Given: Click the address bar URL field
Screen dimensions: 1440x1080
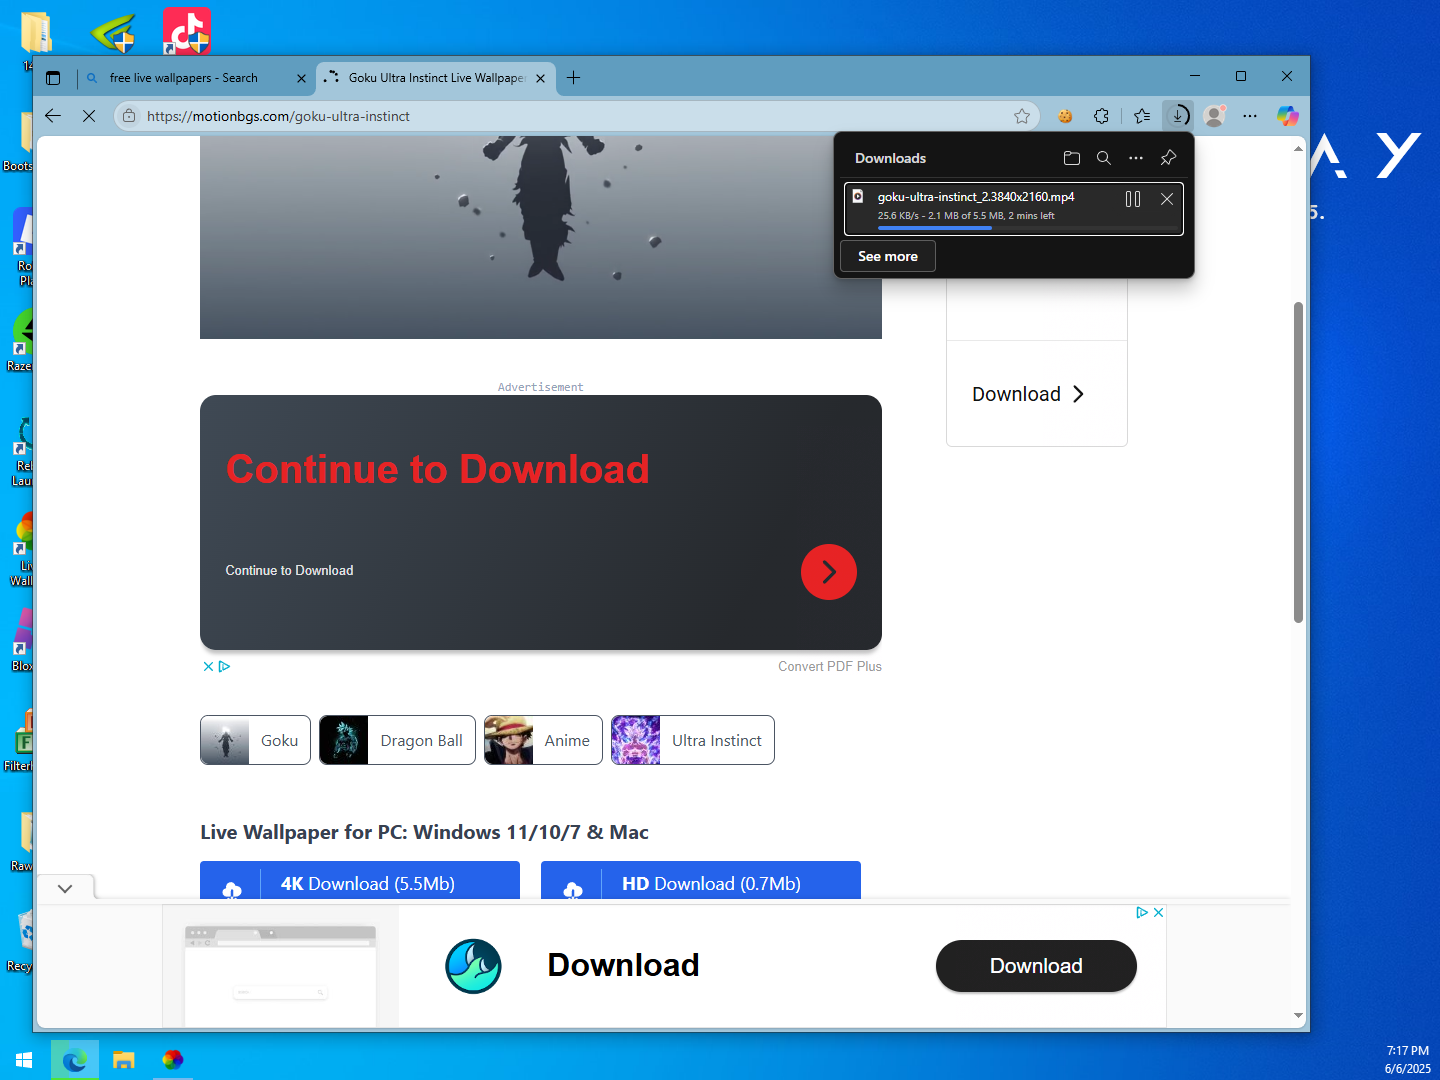Looking at the screenshot, I should [575, 116].
